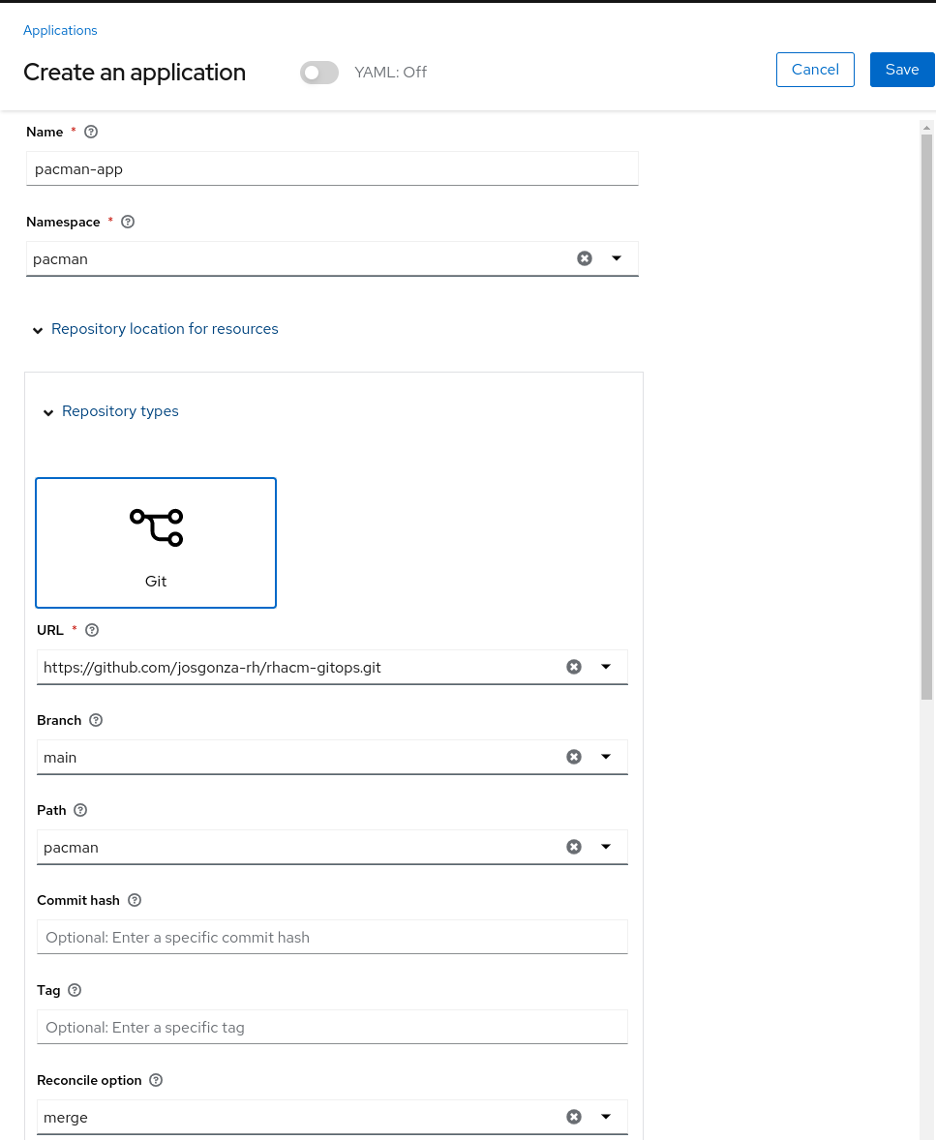Clear the repository URL value
Screen dimensions: 936x1140
pyautogui.click(x=574, y=667)
